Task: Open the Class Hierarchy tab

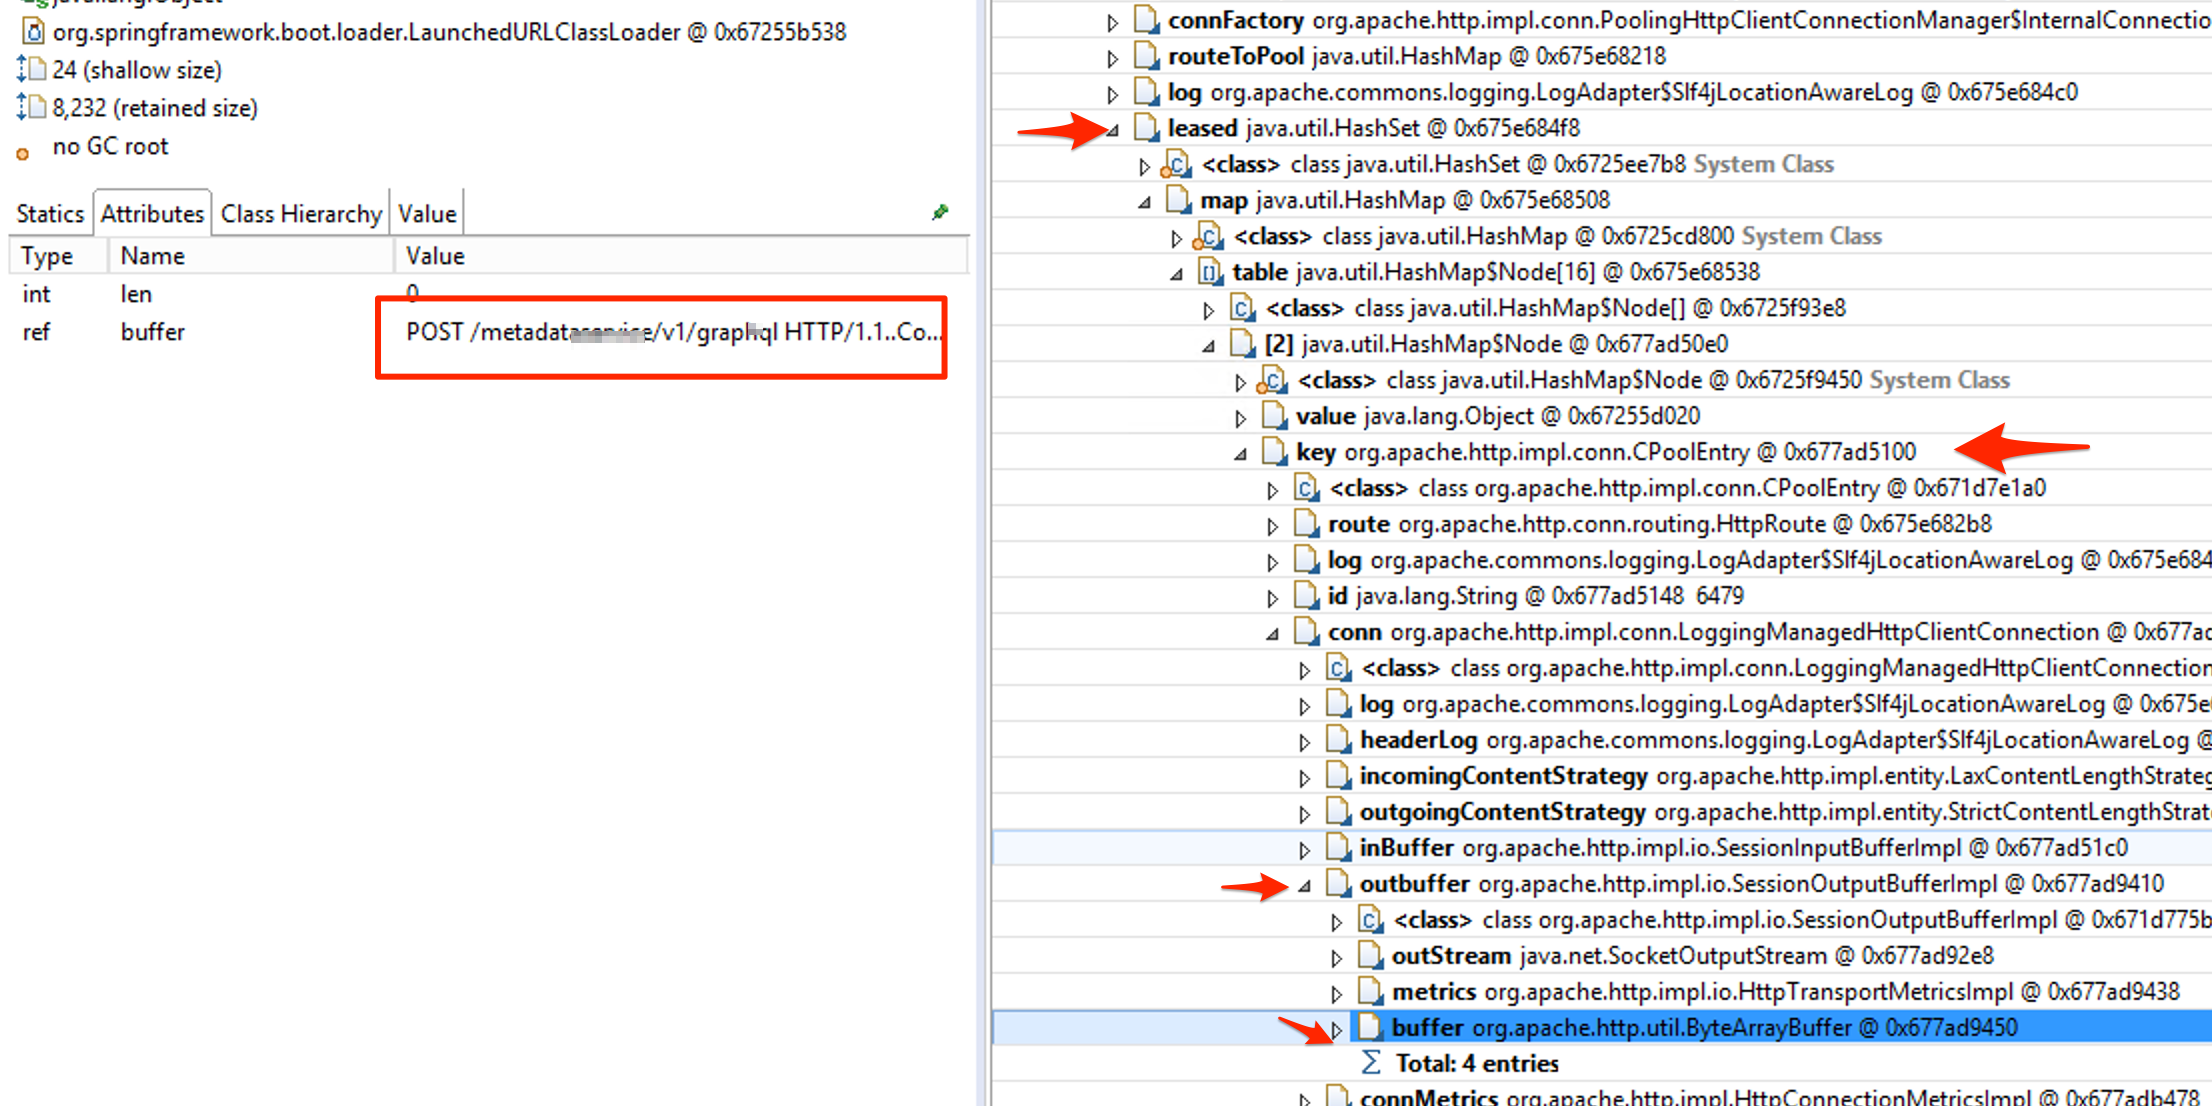Action: click(300, 212)
